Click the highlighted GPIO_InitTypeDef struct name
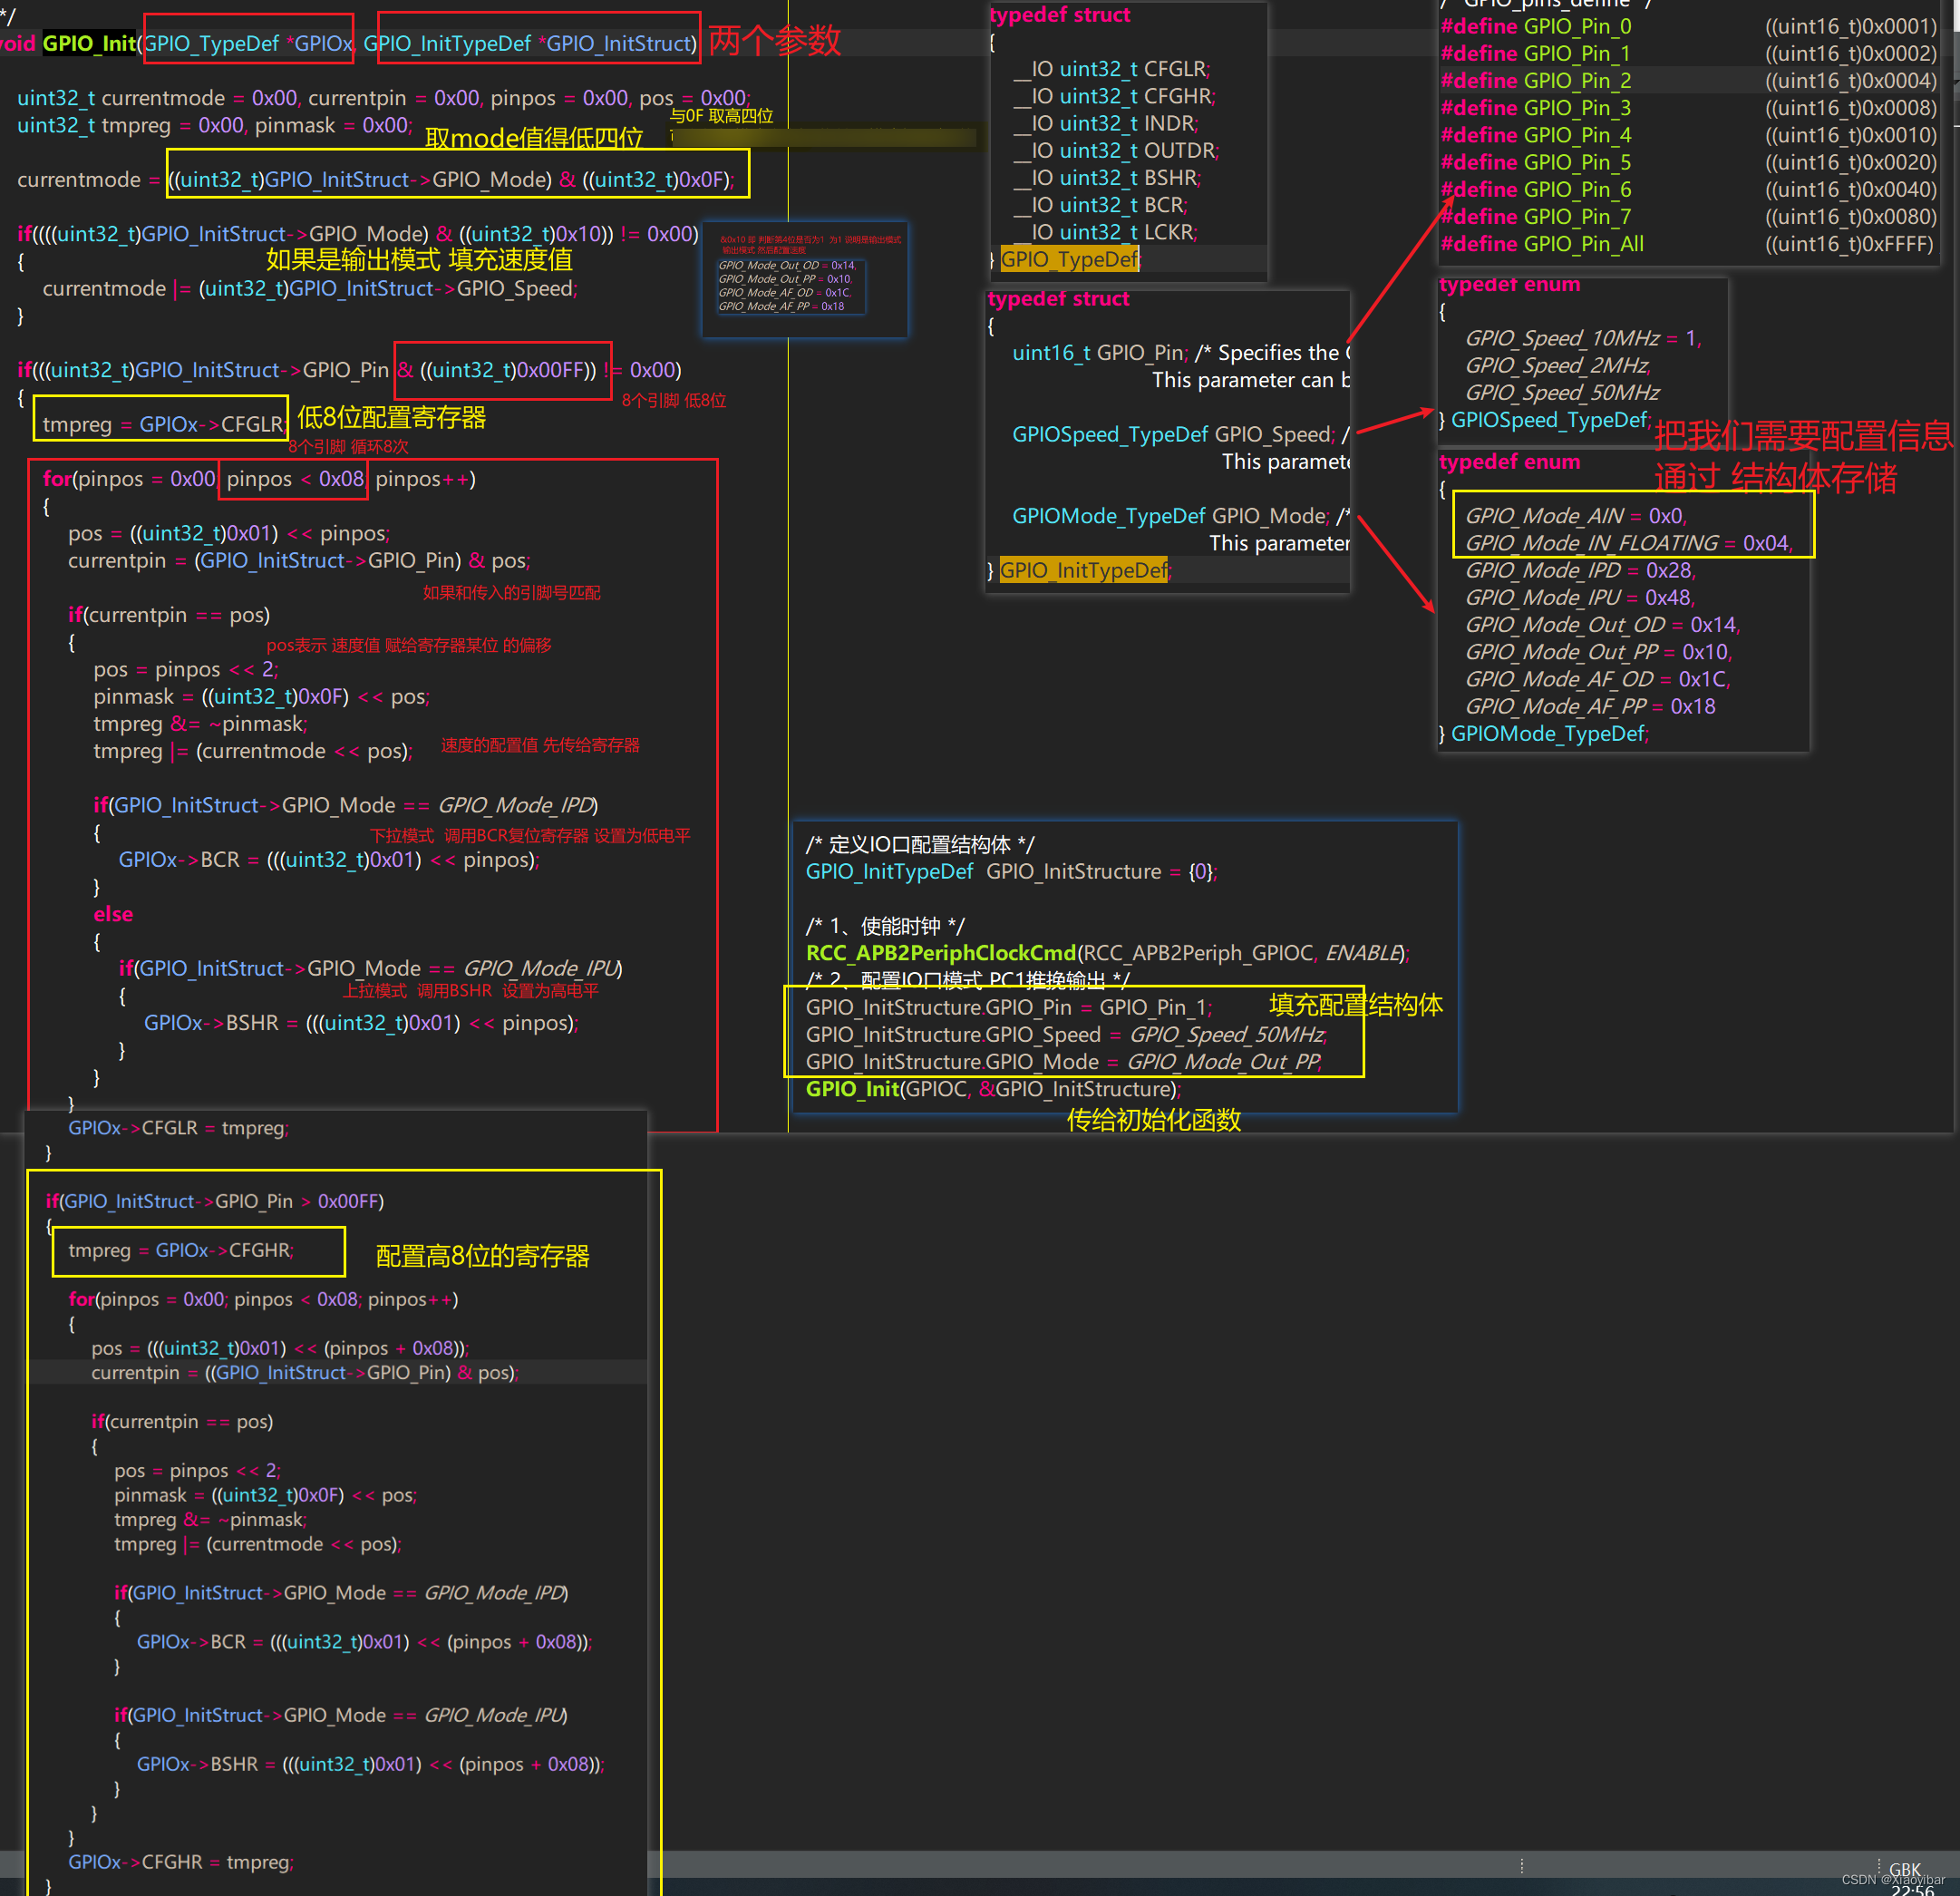The image size is (1960, 1896). [1083, 570]
